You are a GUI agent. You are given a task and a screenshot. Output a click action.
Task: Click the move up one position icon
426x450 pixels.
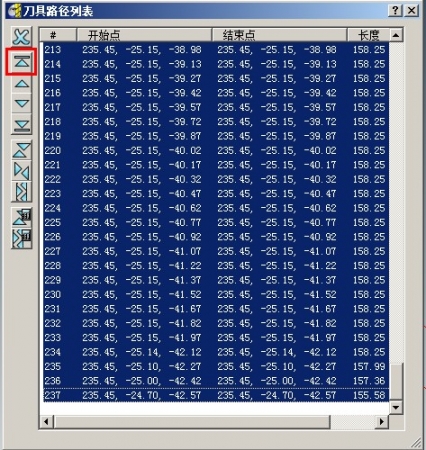click(x=22, y=83)
